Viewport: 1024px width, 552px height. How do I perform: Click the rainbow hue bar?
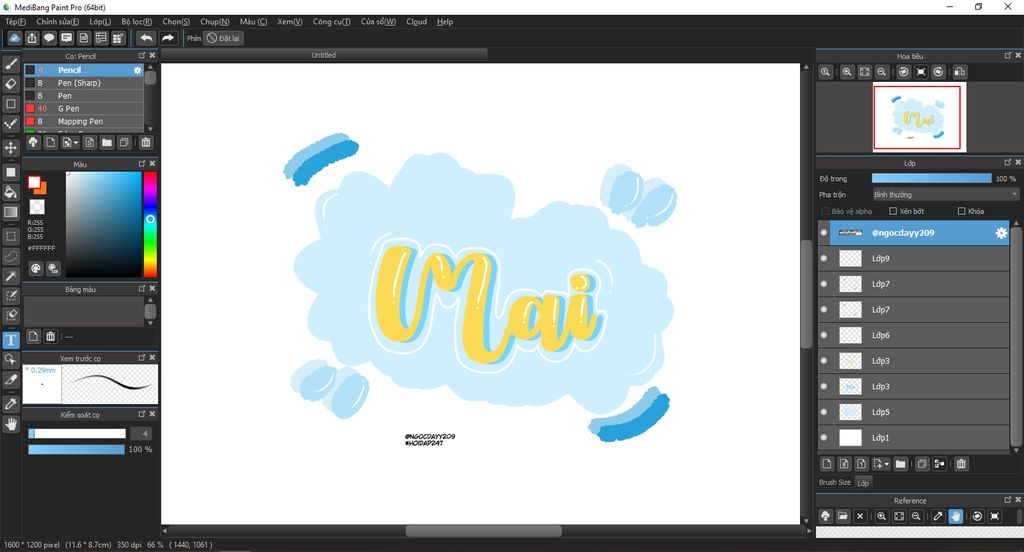click(150, 224)
